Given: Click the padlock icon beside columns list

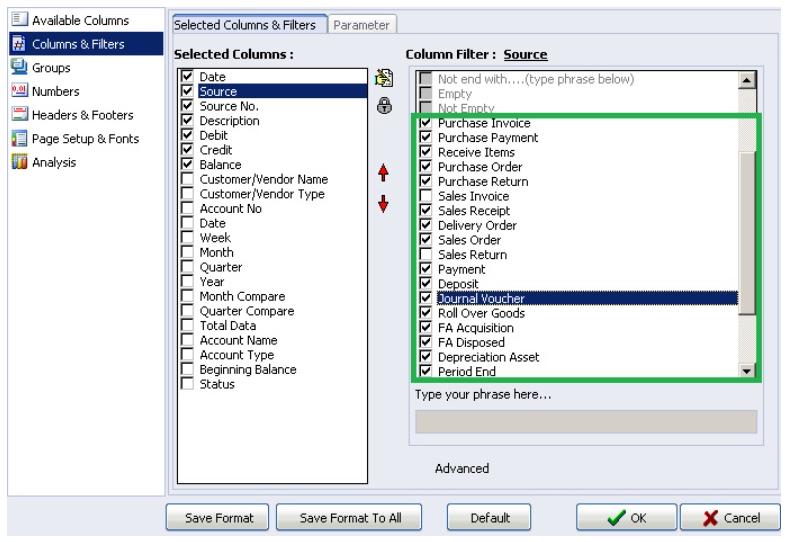Looking at the screenshot, I should pos(384,106).
